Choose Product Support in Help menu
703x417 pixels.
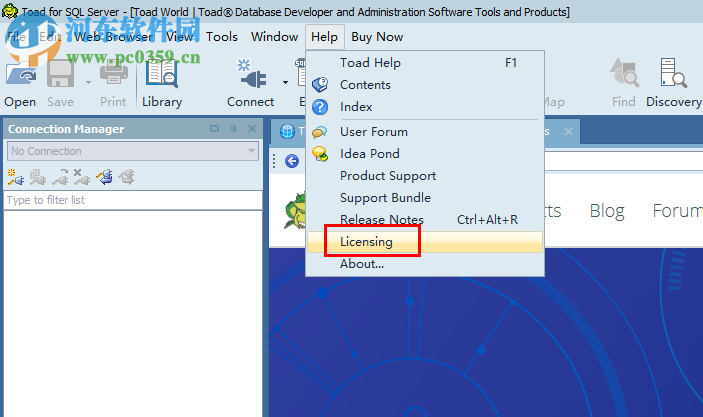(425, 176)
